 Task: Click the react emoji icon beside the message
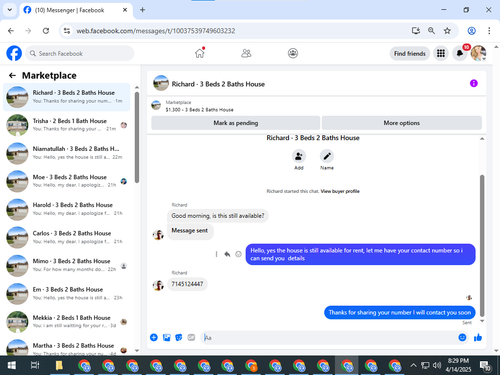238,254
